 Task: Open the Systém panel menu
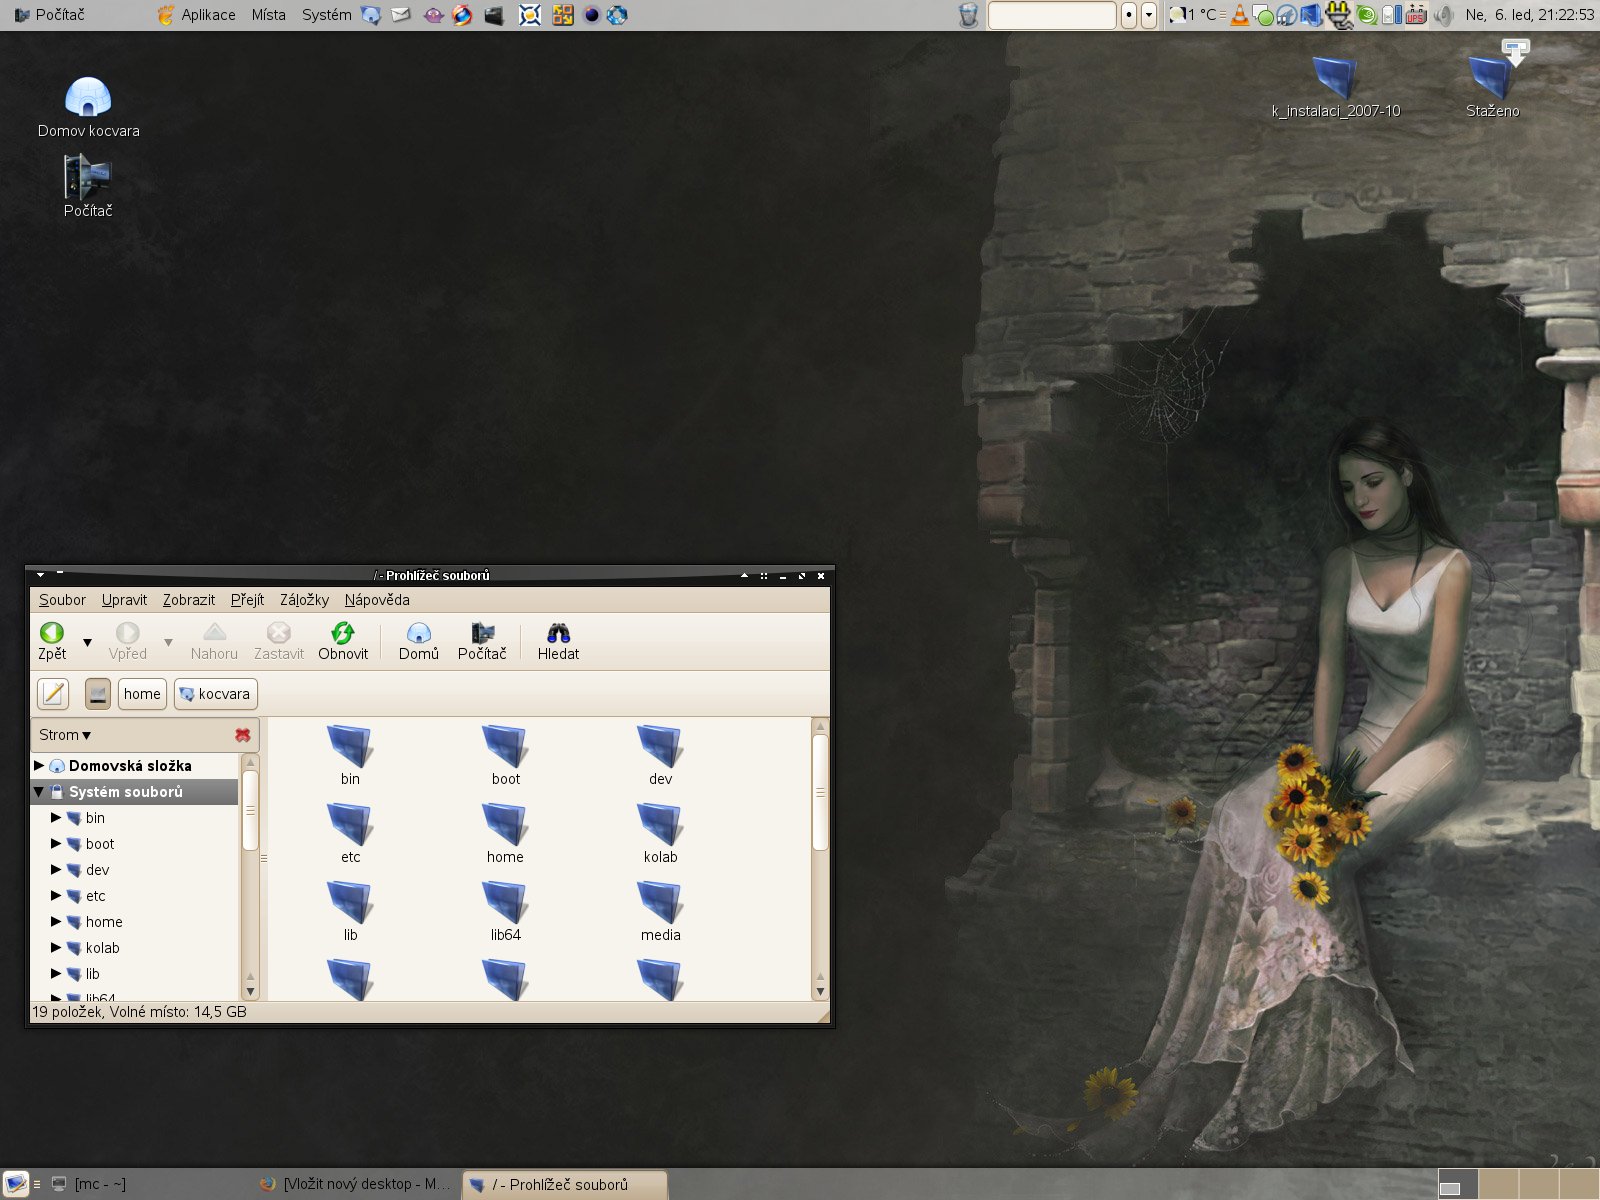click(326, 15)
